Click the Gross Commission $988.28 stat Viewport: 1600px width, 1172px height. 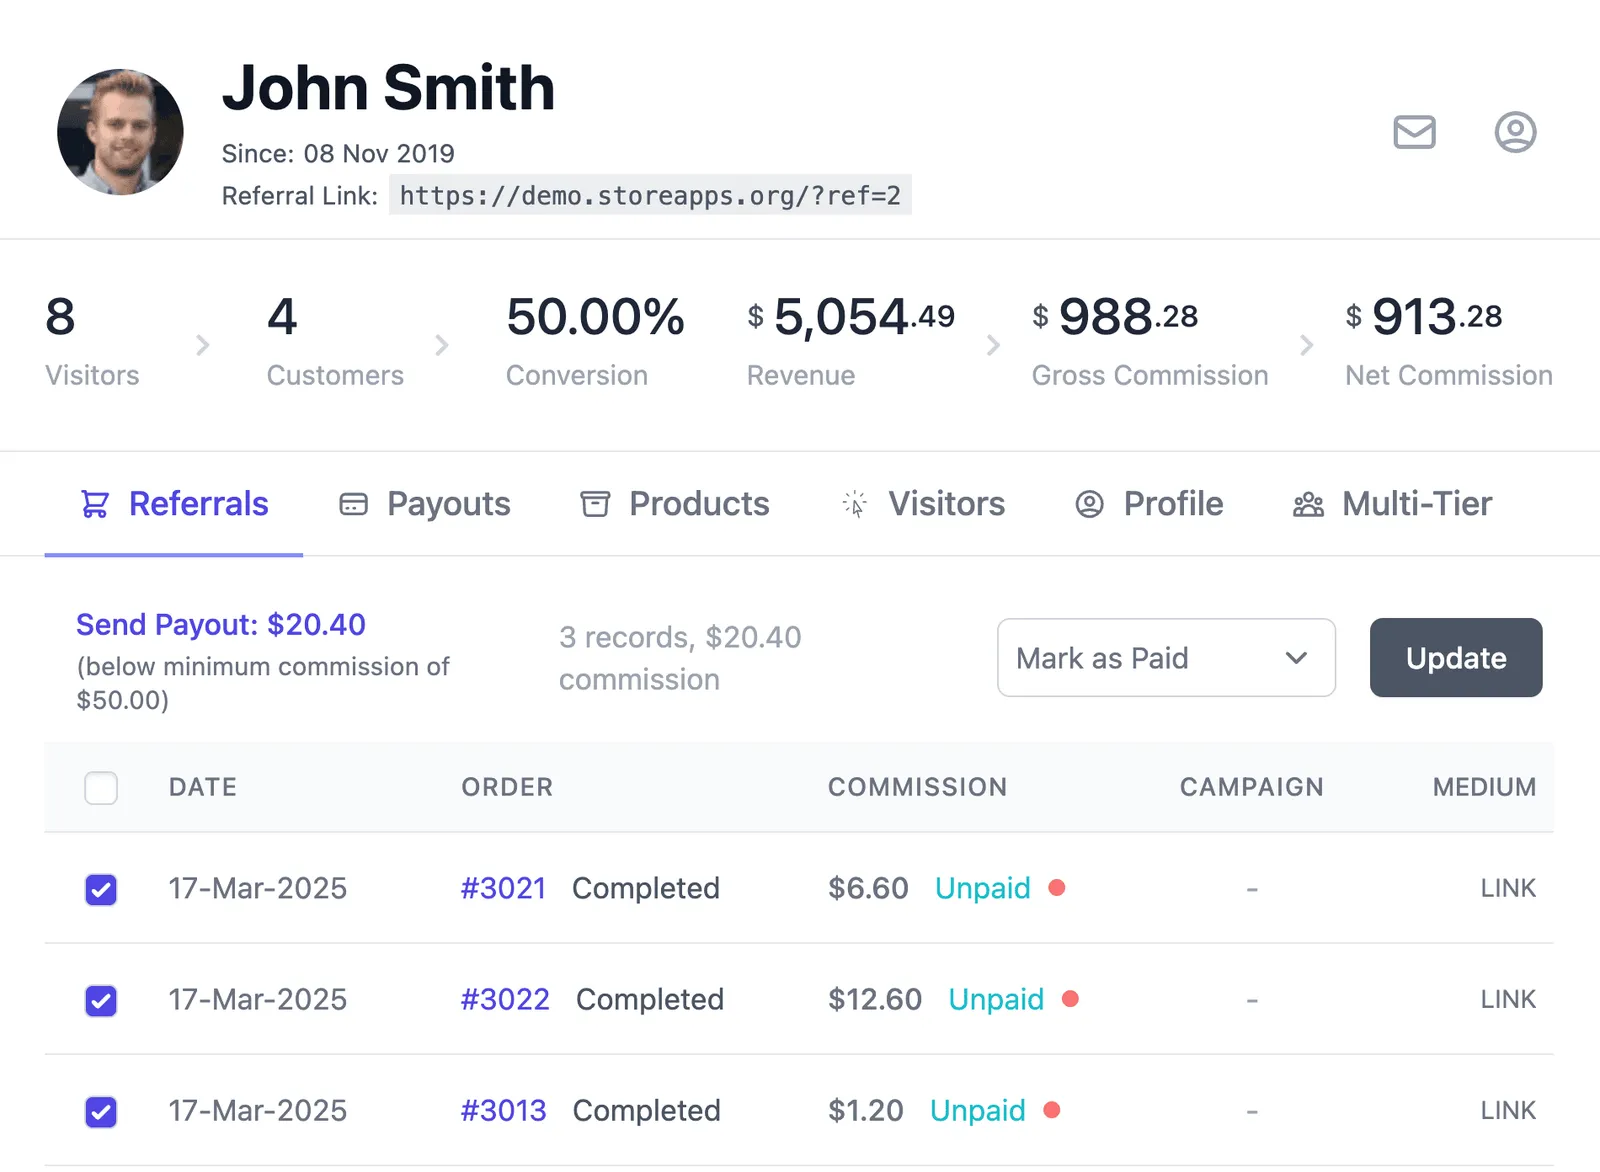pyautogui.click(x=1150, y=341)
